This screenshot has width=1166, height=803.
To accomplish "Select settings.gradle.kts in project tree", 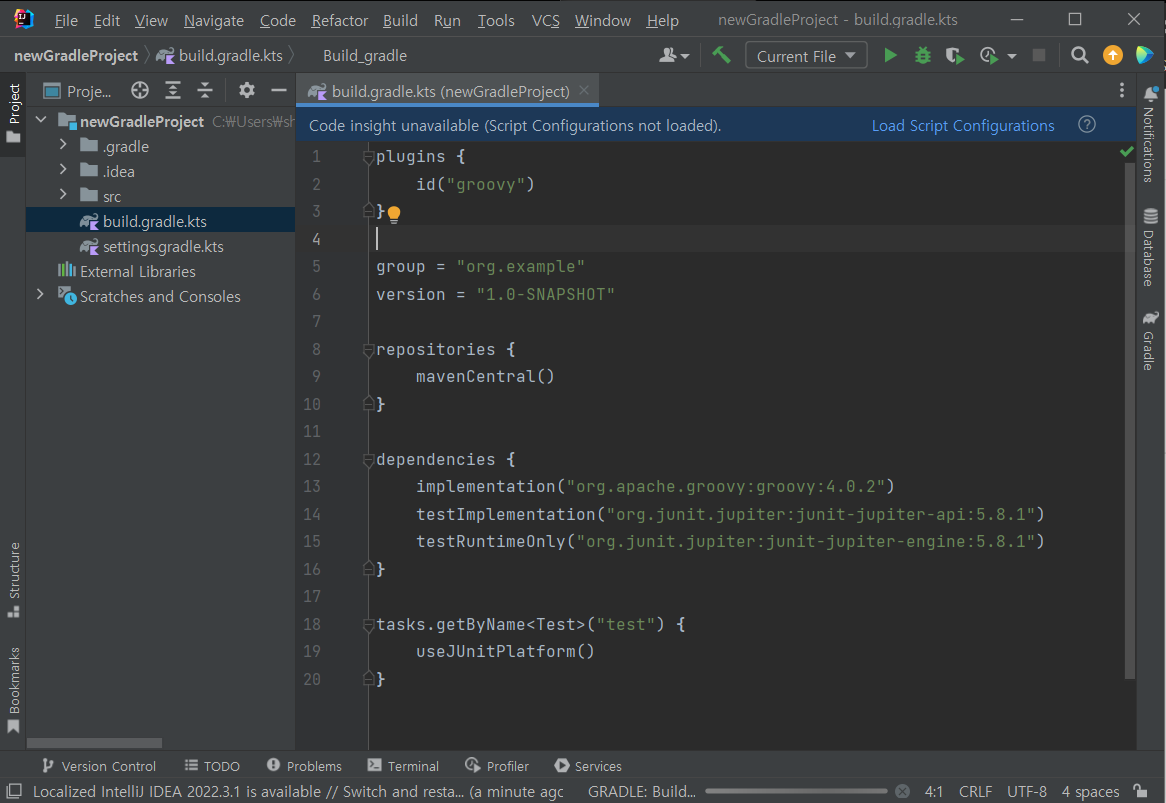I will 161,246.
